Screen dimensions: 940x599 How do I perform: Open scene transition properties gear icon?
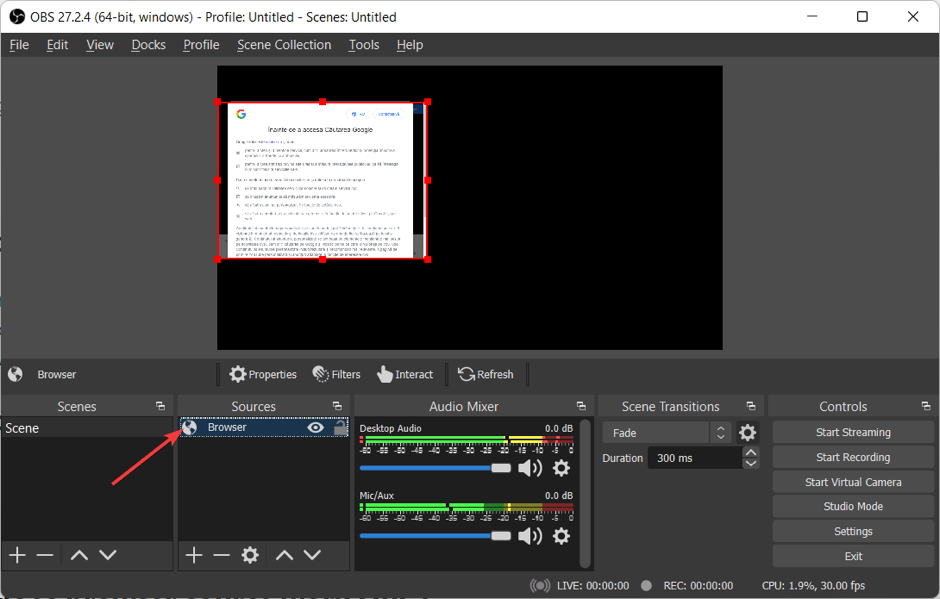click(747, 433)
